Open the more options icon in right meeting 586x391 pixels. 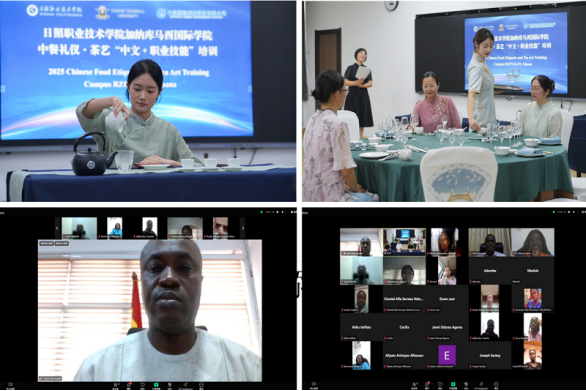click(496, 384)
